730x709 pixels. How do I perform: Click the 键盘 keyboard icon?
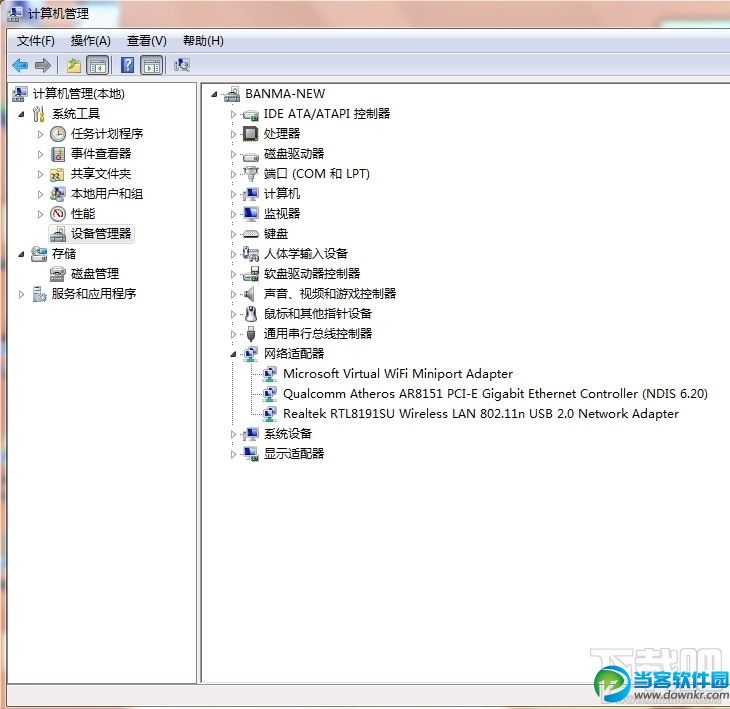point(250,234)
